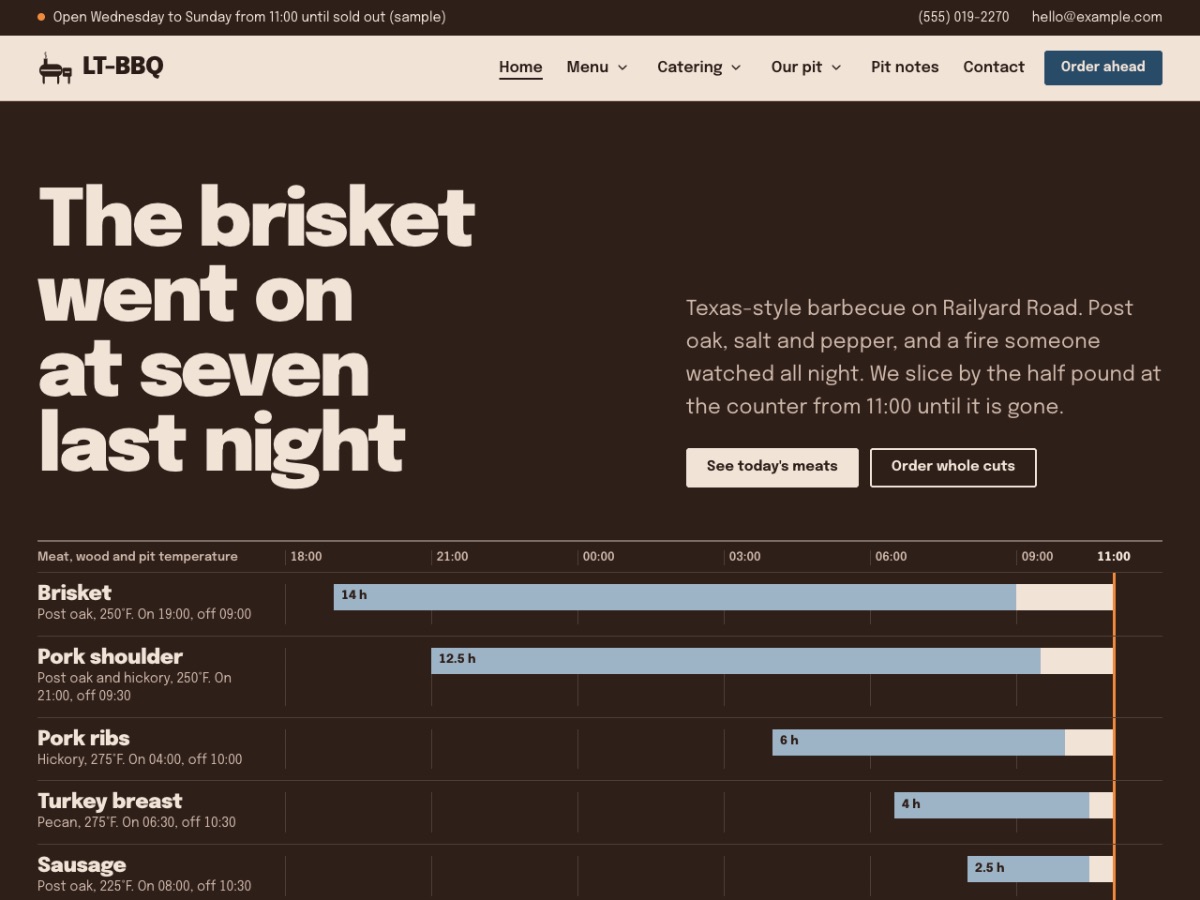Click the Texas-style barbecue intro paragraph

click(923, 357)
